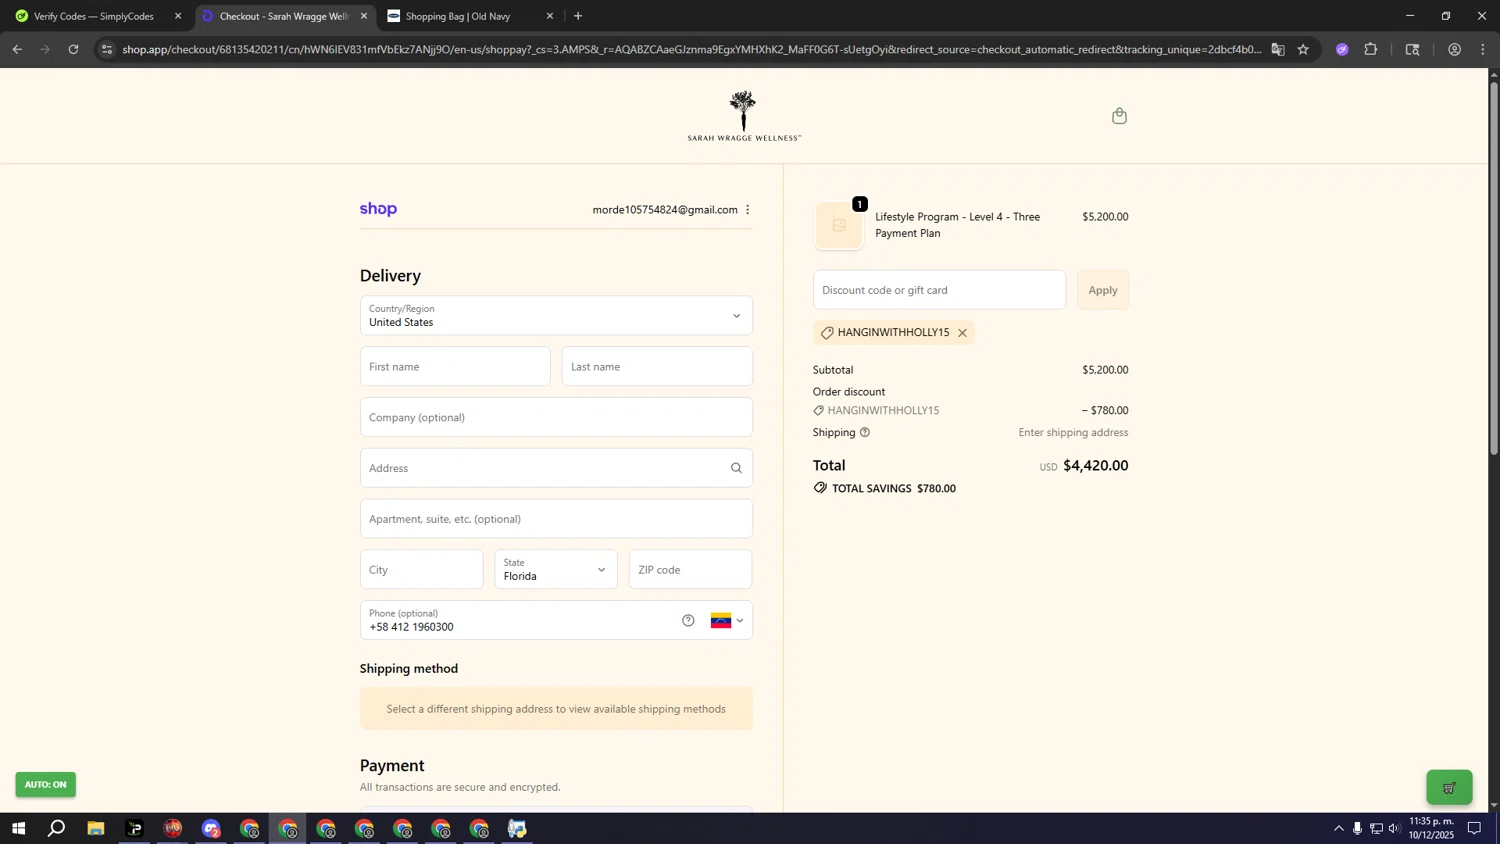Click the First name field
The height and width of the screenshot is (844, 1500).
click(455, 367)
